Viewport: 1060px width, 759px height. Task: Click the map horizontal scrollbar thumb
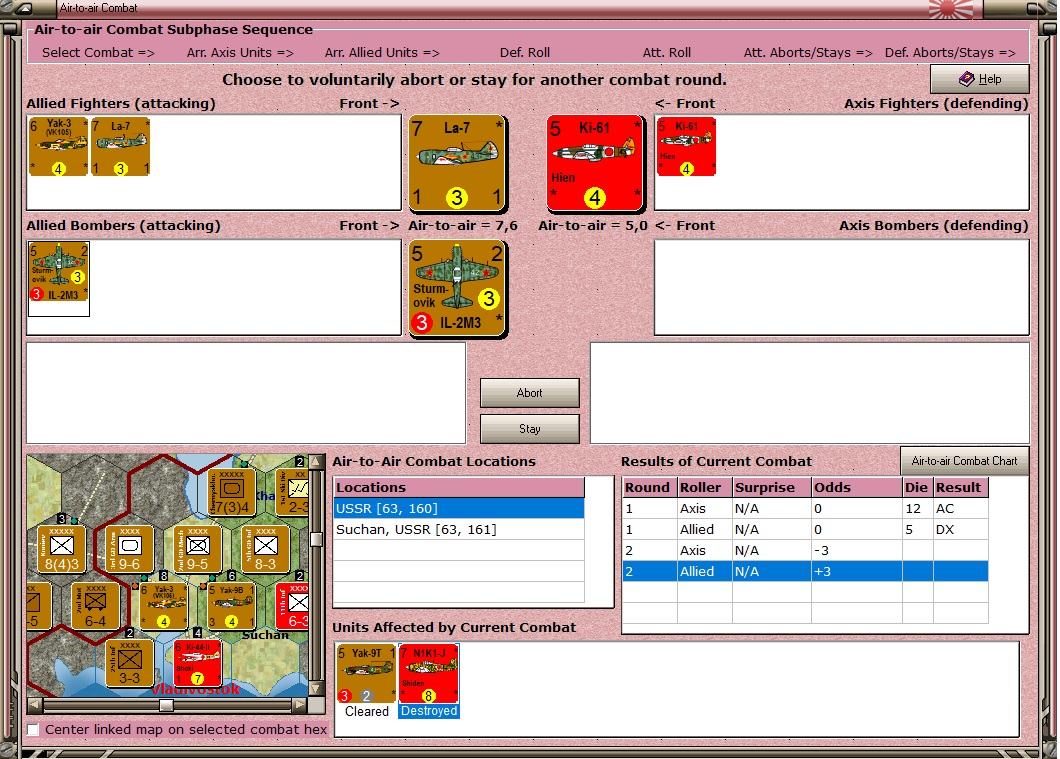[166, 706]
